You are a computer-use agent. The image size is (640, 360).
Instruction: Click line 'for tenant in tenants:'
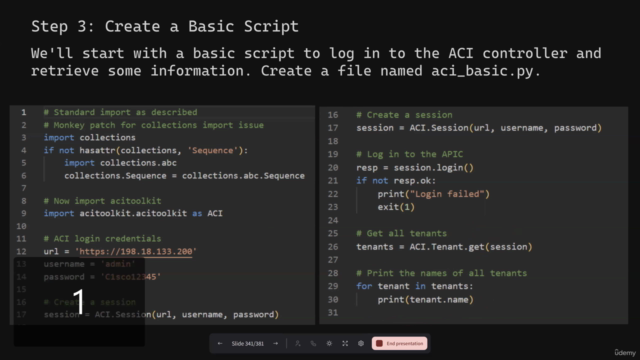(x=415, y=286)
